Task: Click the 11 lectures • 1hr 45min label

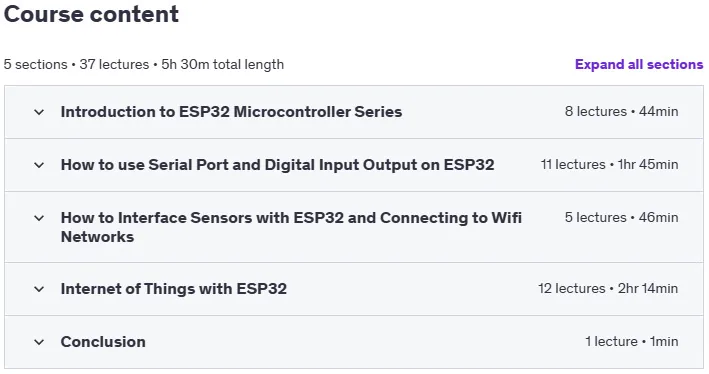Action: point(609,165)
